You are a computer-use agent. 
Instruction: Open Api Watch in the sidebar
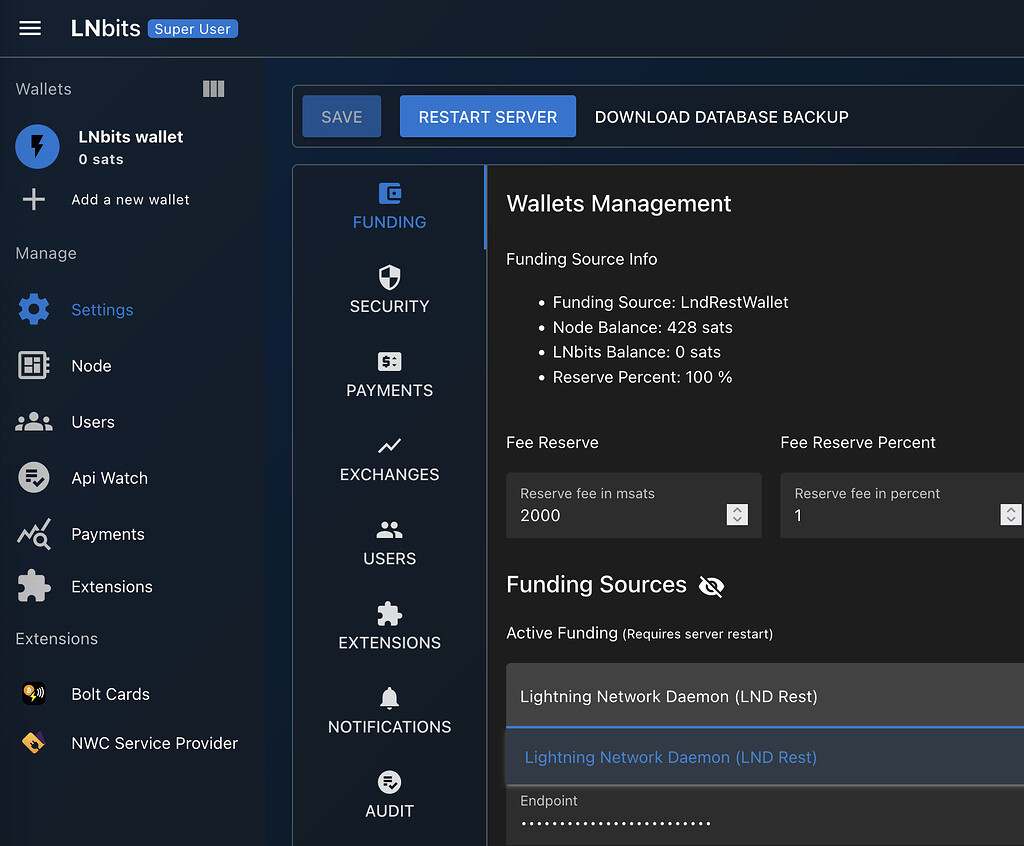pyautogui.click(x=109, y=478)
